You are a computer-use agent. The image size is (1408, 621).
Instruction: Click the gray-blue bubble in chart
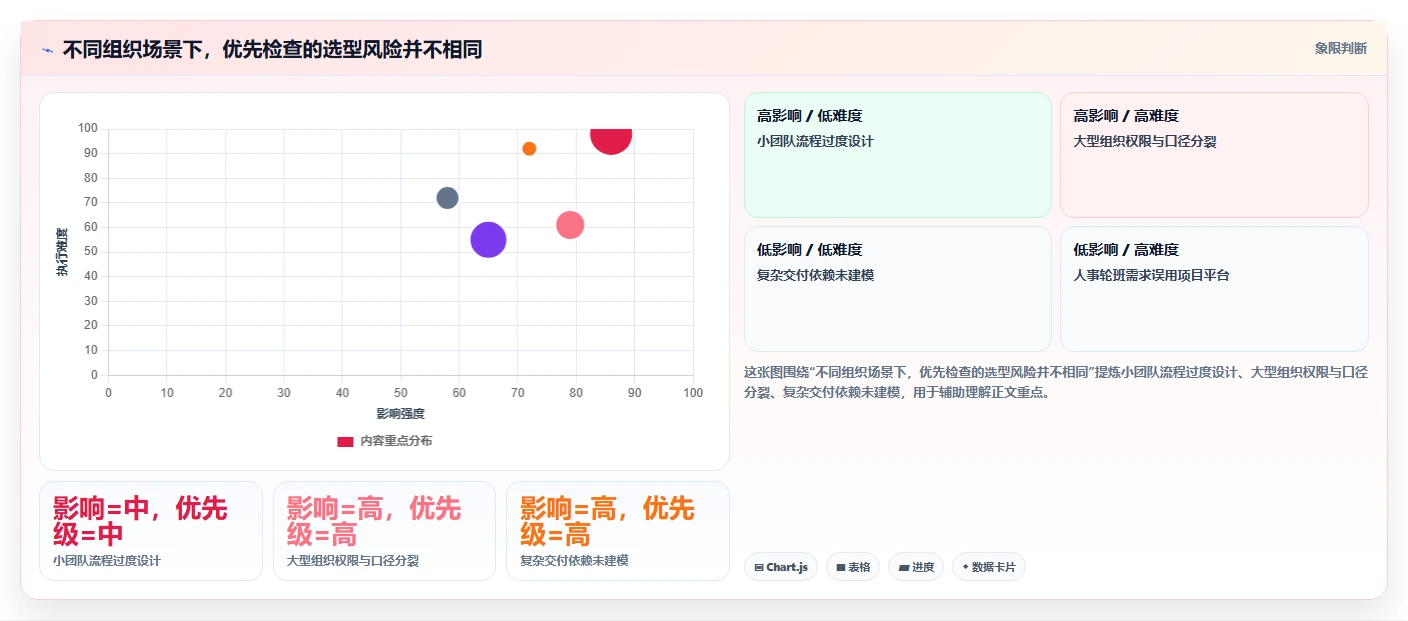[447, 198]
